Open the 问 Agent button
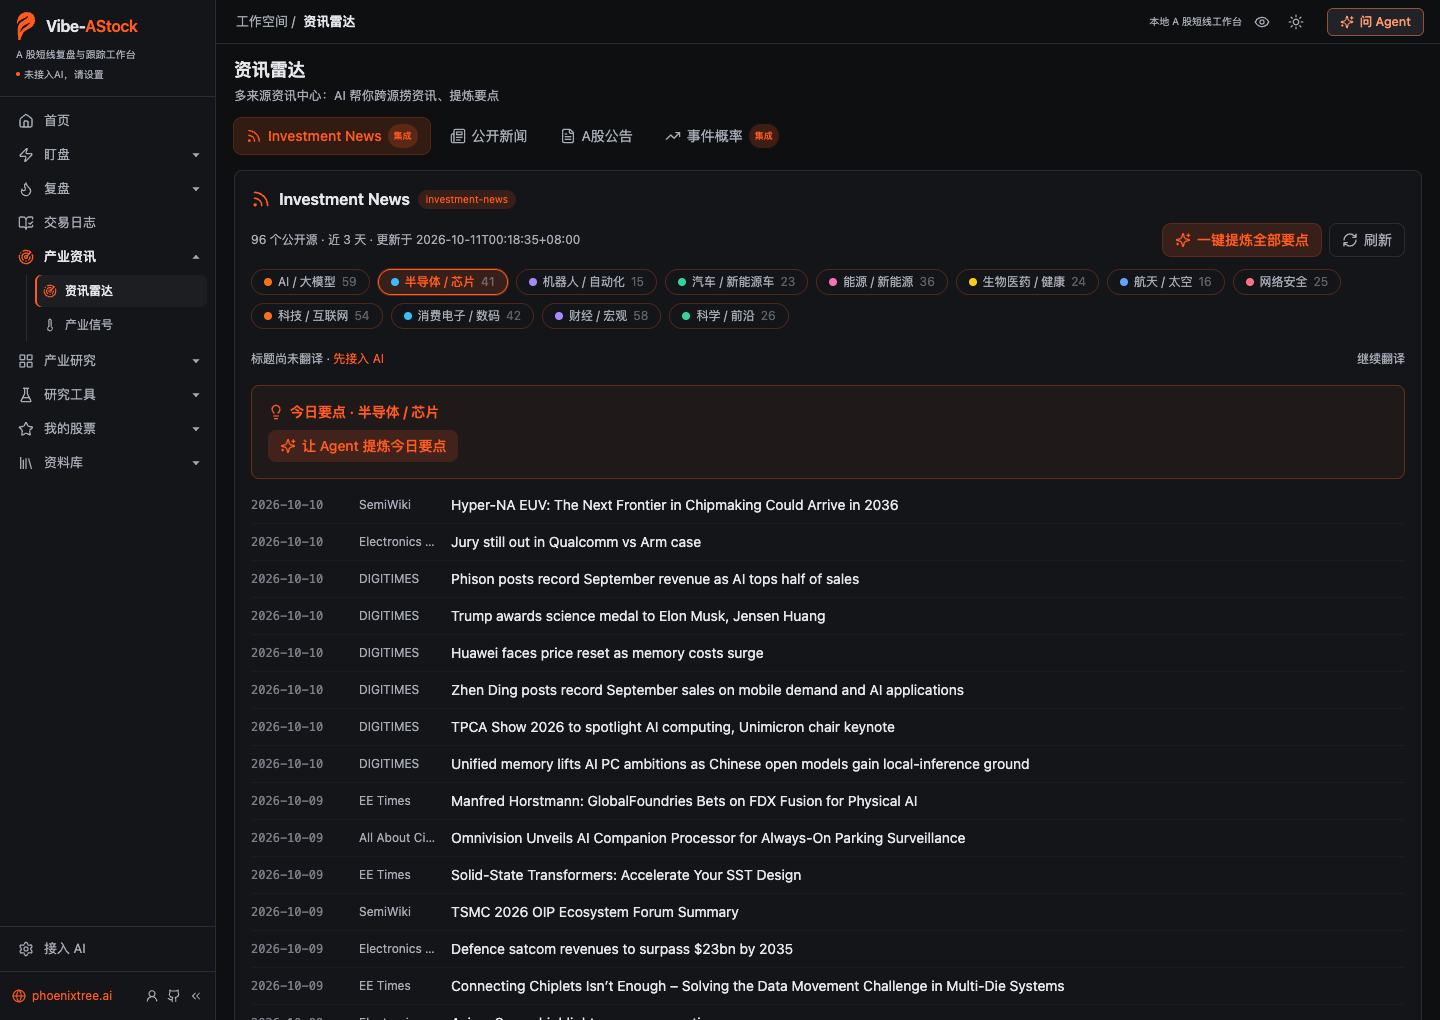Image resolution: width=1440 pixels, height=1020 pixels. point(1375,22)
